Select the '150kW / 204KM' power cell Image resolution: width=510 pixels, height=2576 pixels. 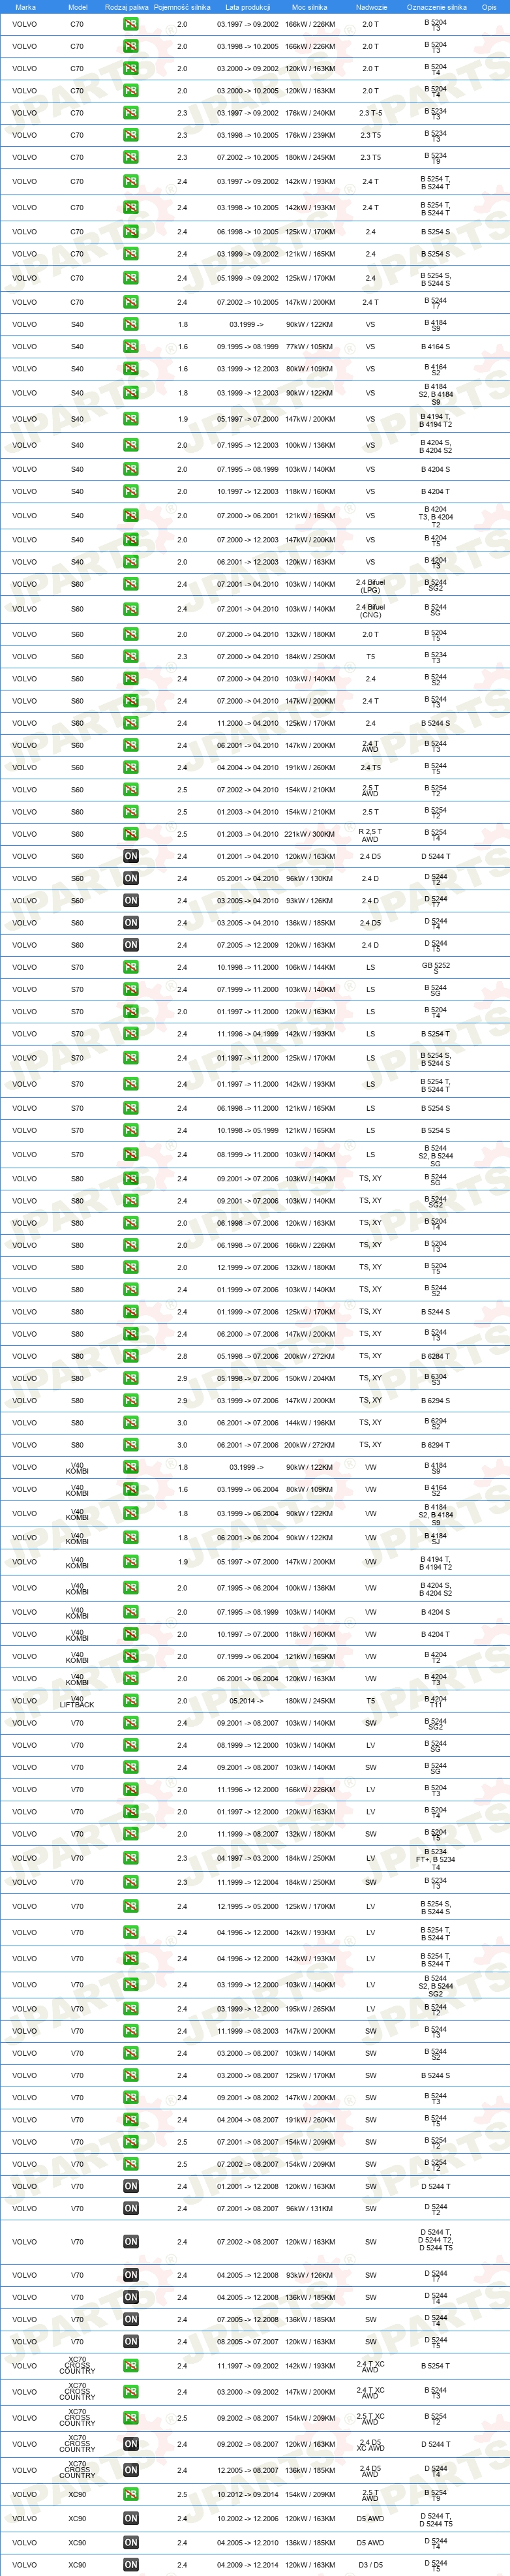[310, 1378]
